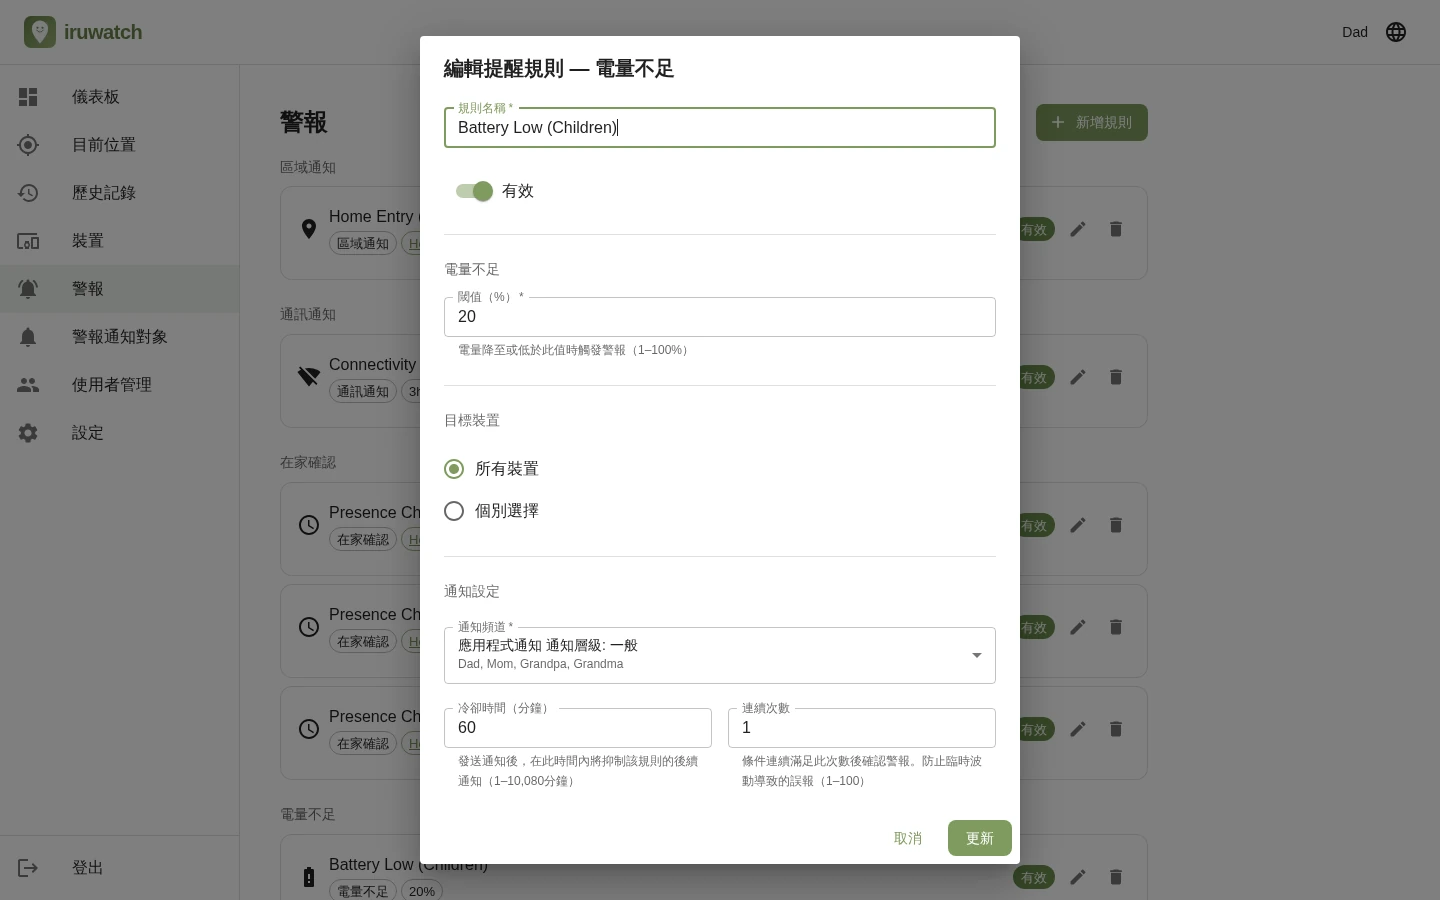This screenshot has width=1440, height=900.
Task: Click the 20% chip on Battery Low
Action: pyautogui.click(x=422, y=891)
